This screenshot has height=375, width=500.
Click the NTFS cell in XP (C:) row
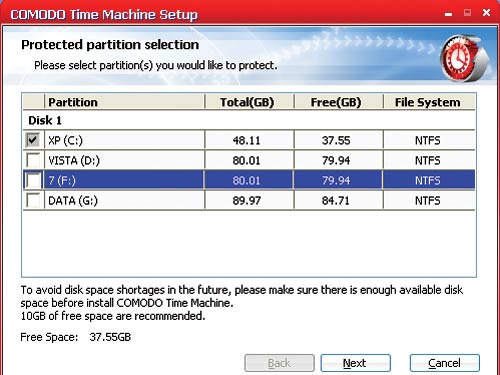(428, 140)
